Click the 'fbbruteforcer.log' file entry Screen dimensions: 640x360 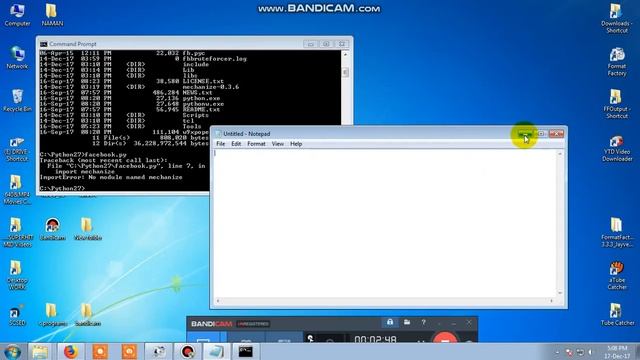[214, 59]
